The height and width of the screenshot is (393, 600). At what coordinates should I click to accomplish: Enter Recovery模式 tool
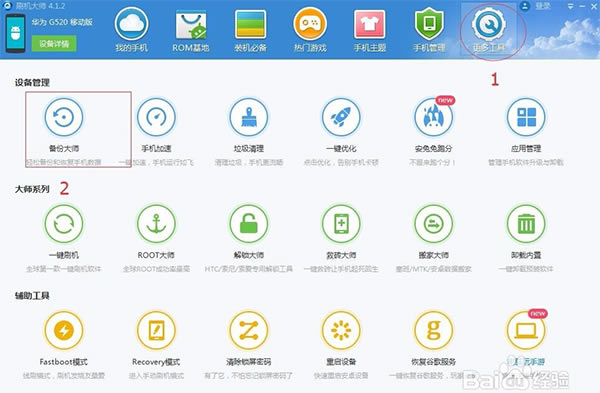[x=156, y=331]
